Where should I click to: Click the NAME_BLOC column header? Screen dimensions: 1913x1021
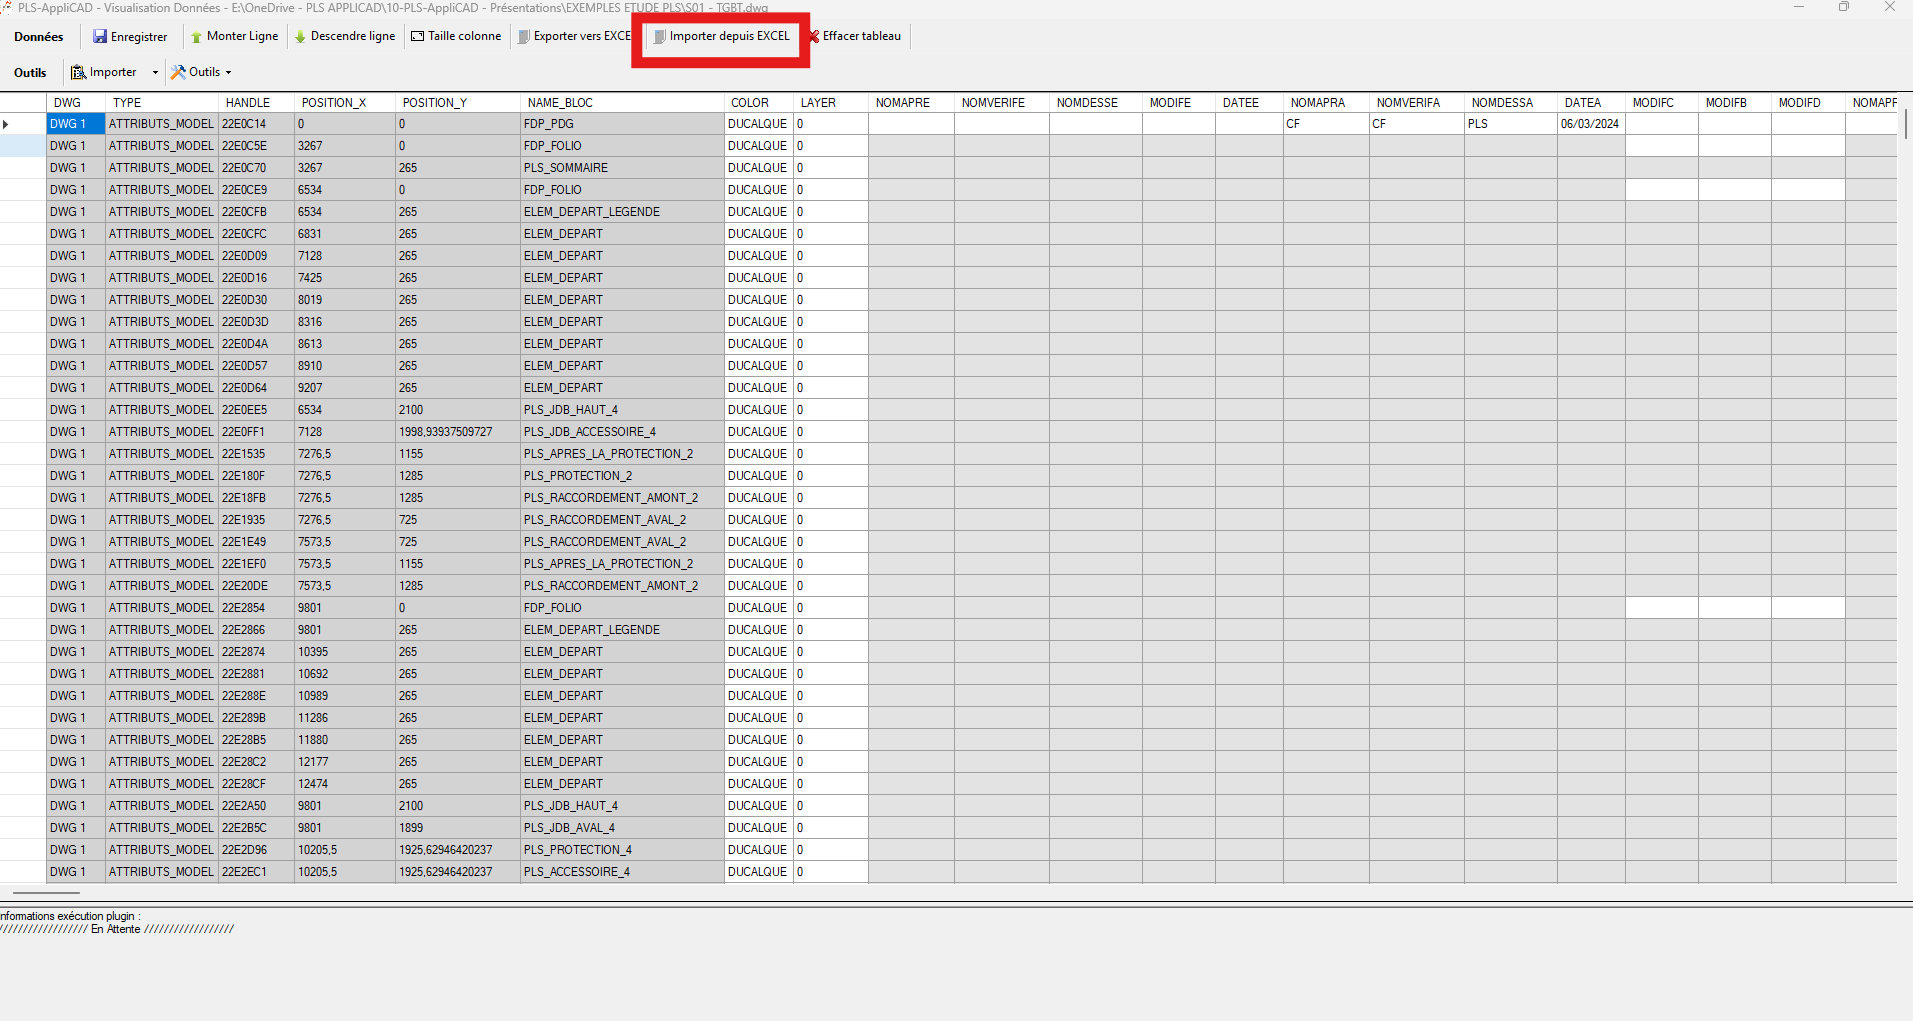pyautogui.click(x=560, y=102)
